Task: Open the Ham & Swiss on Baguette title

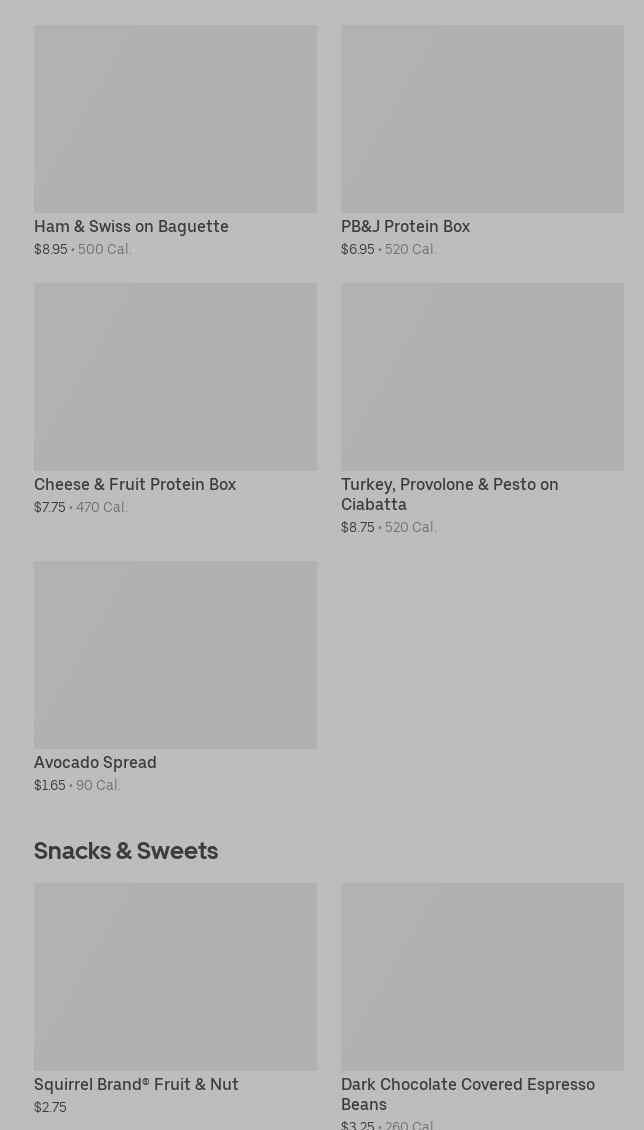Action: tap(131, 227)
